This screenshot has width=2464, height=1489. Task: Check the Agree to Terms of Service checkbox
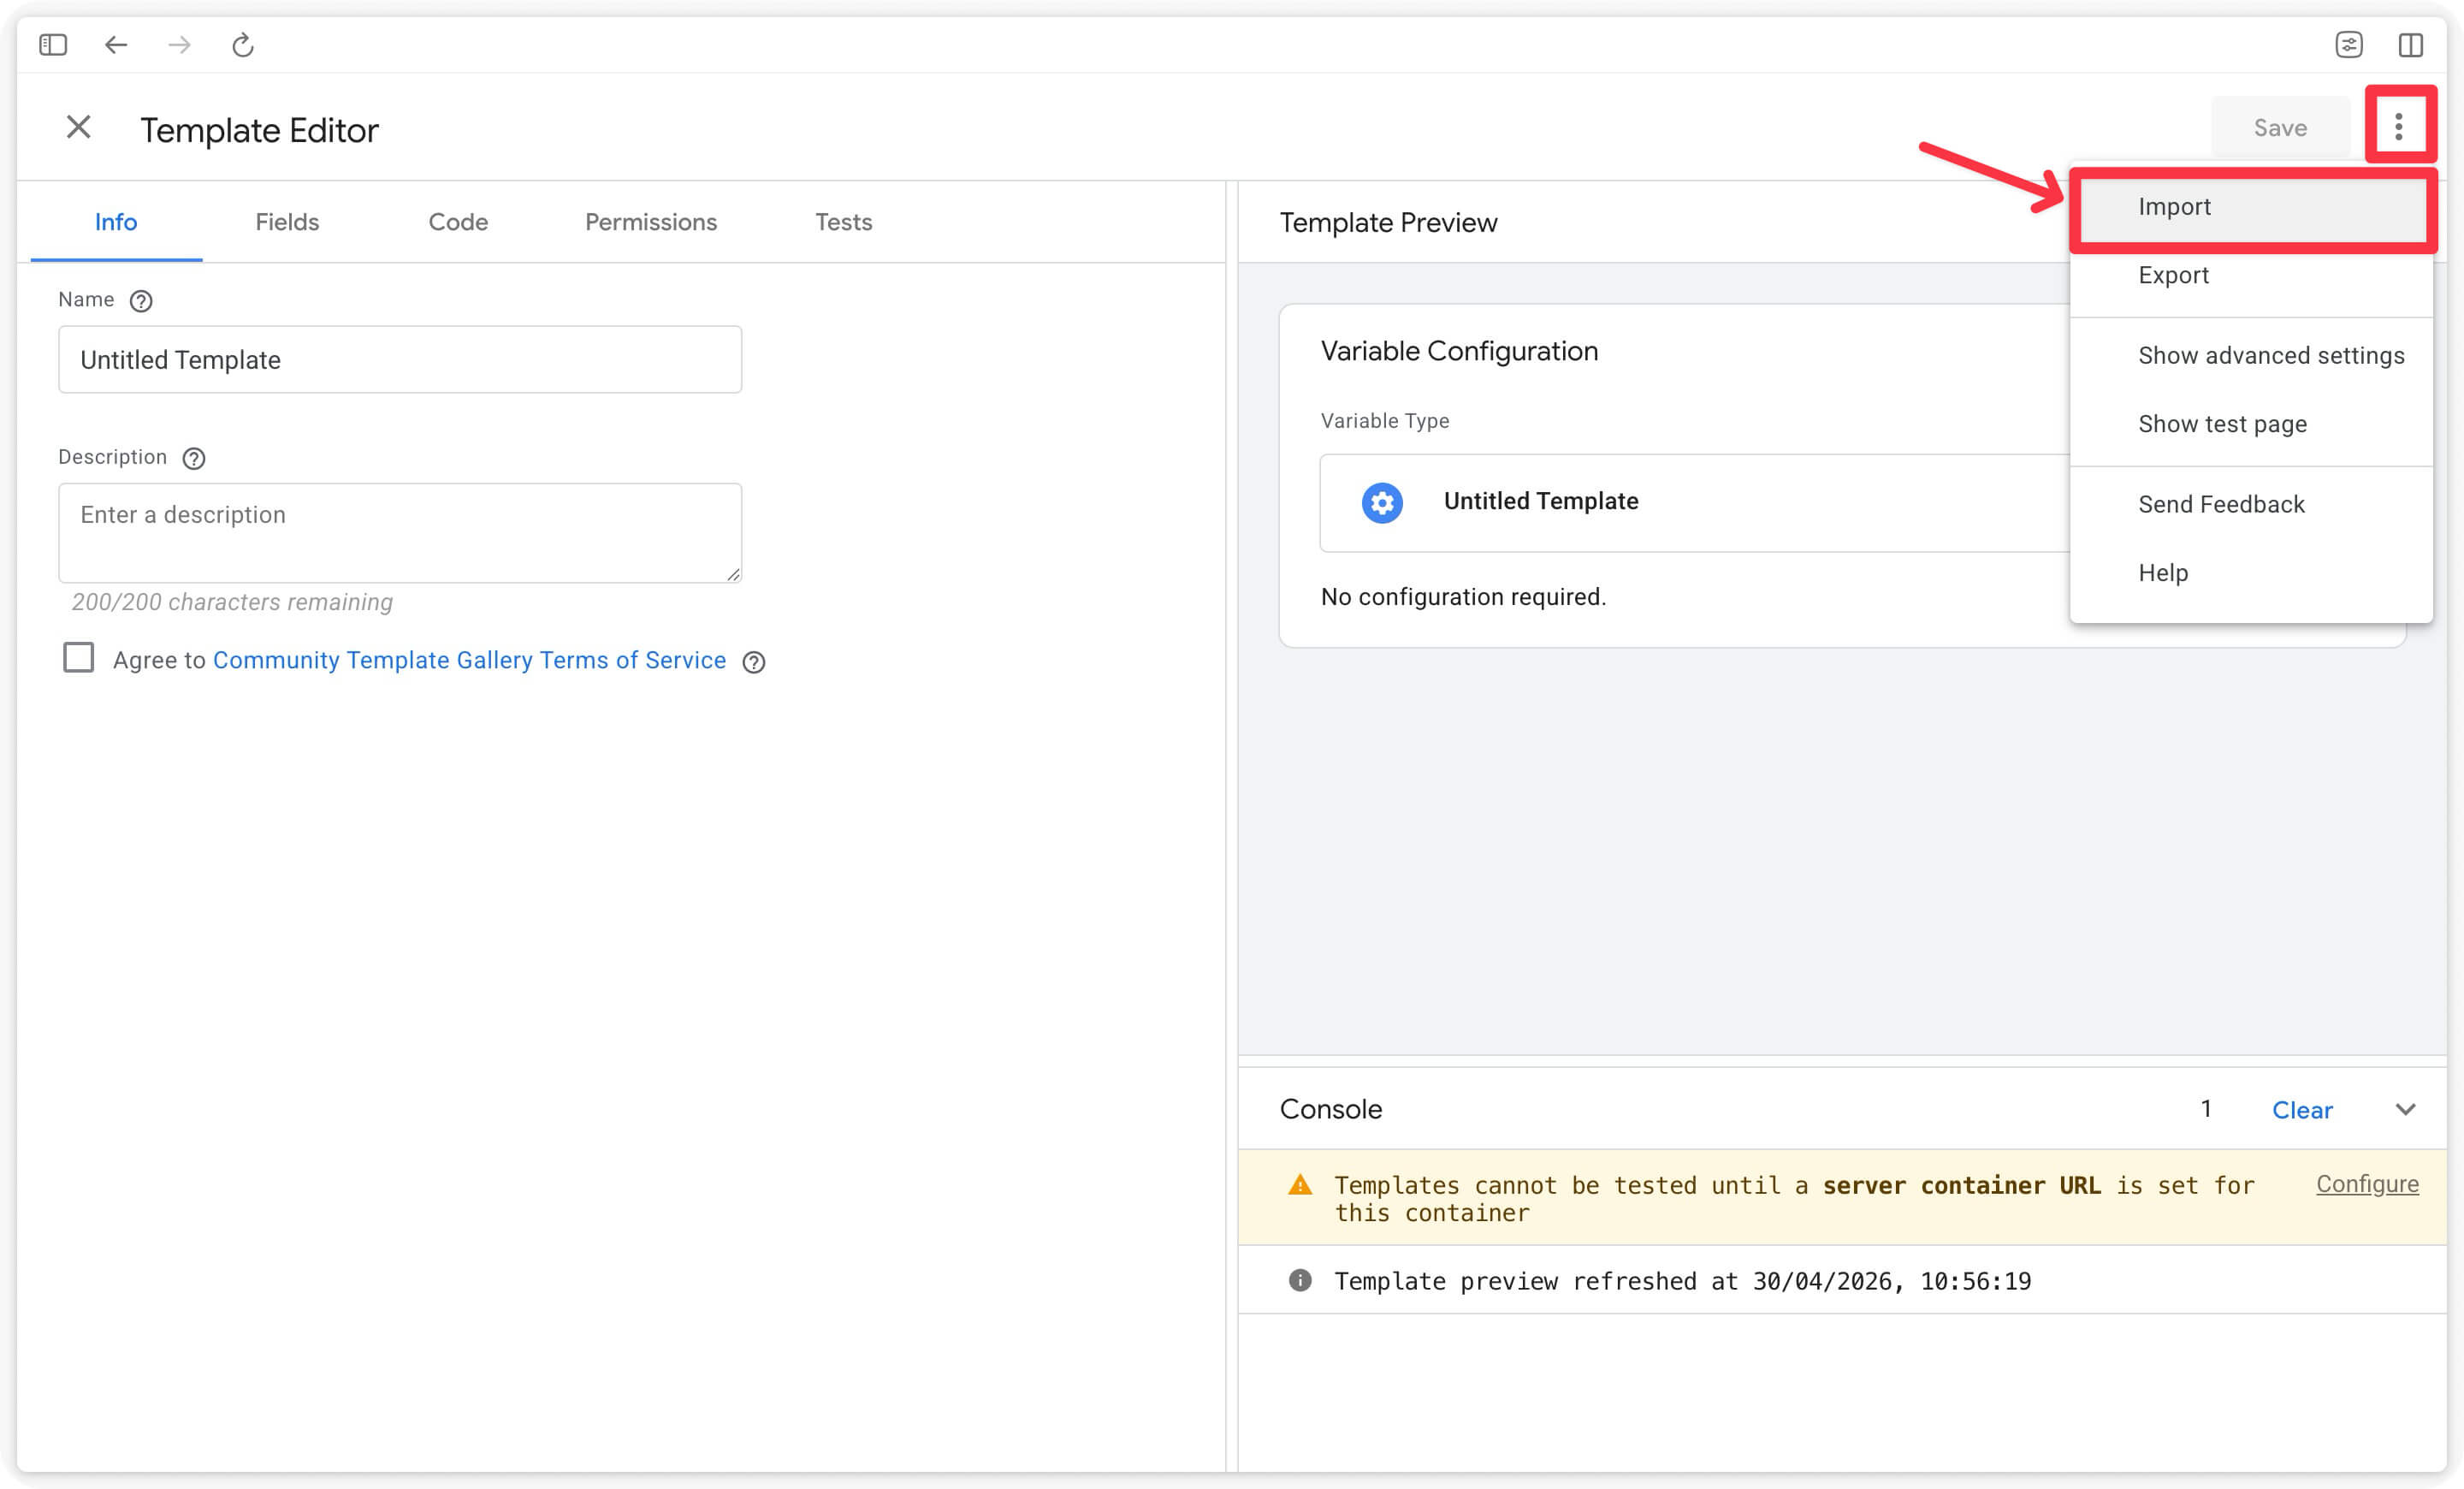79,658
